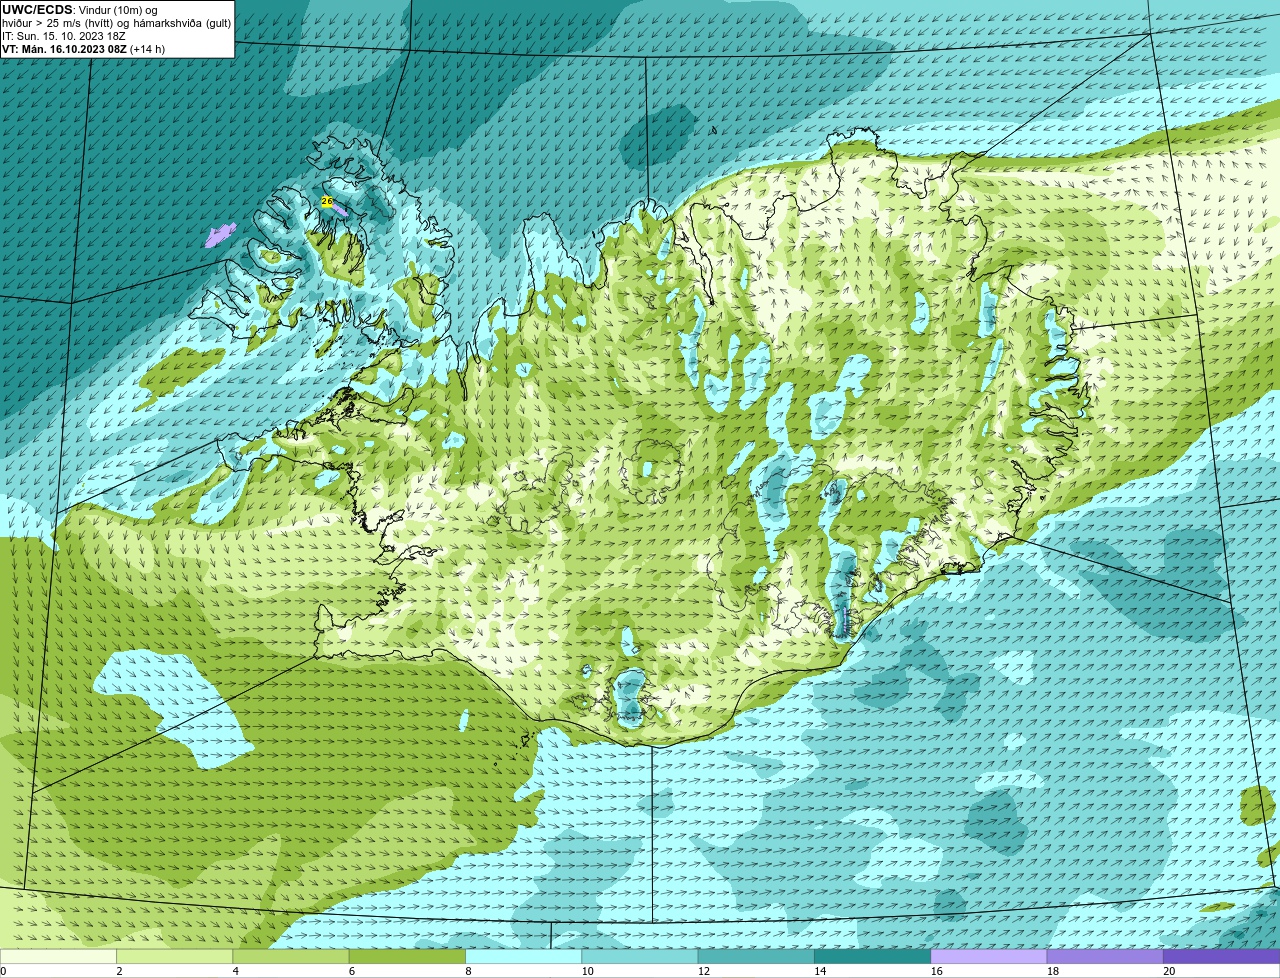Click the legend label '10'
Viewport: 1280px width, 978px height.
(x=587, y=971)
